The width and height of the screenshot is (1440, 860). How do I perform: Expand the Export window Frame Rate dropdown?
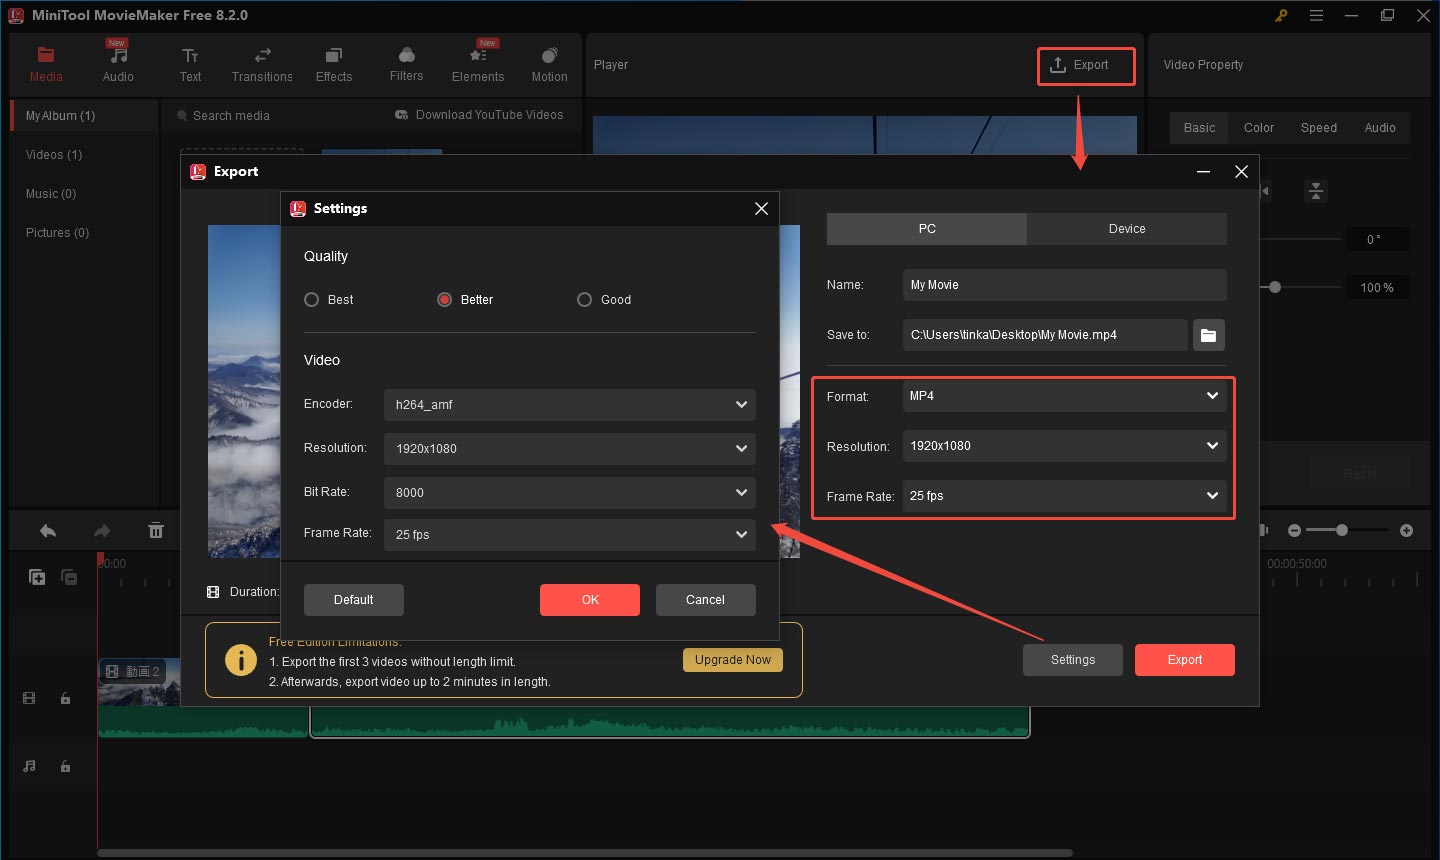point(1064,496)
